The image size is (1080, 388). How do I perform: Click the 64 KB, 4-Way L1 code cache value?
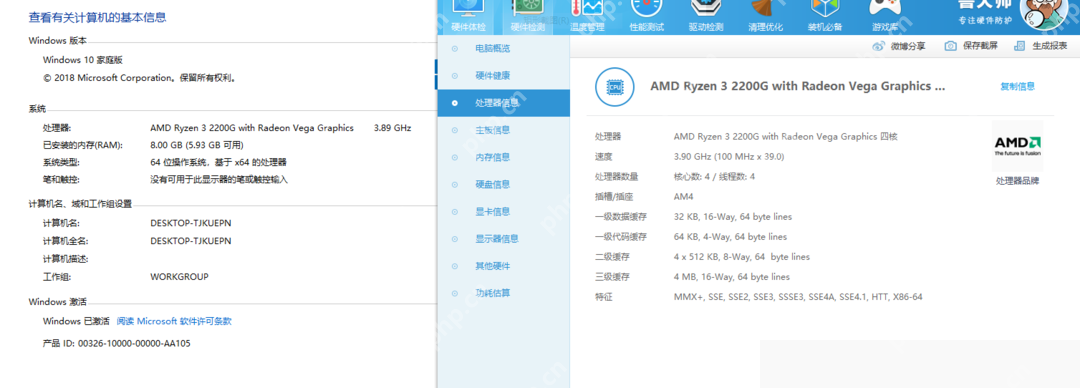coord(730,236)
